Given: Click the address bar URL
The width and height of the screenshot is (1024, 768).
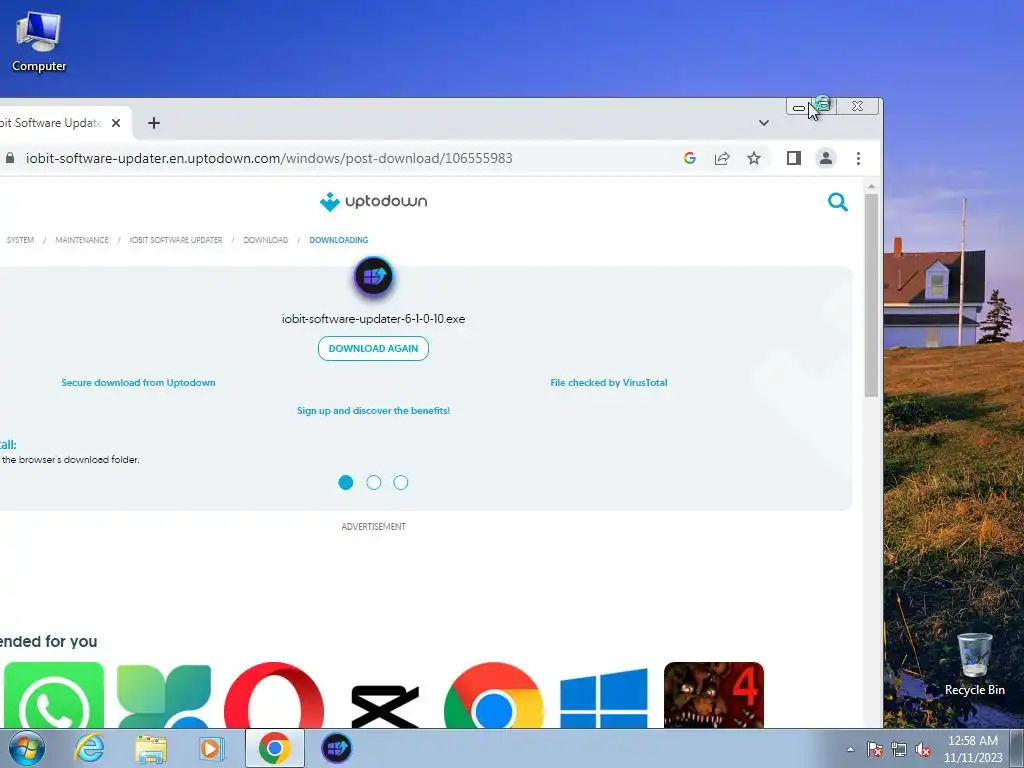Looking at the screenshot, I should click(x=269, y=158).
